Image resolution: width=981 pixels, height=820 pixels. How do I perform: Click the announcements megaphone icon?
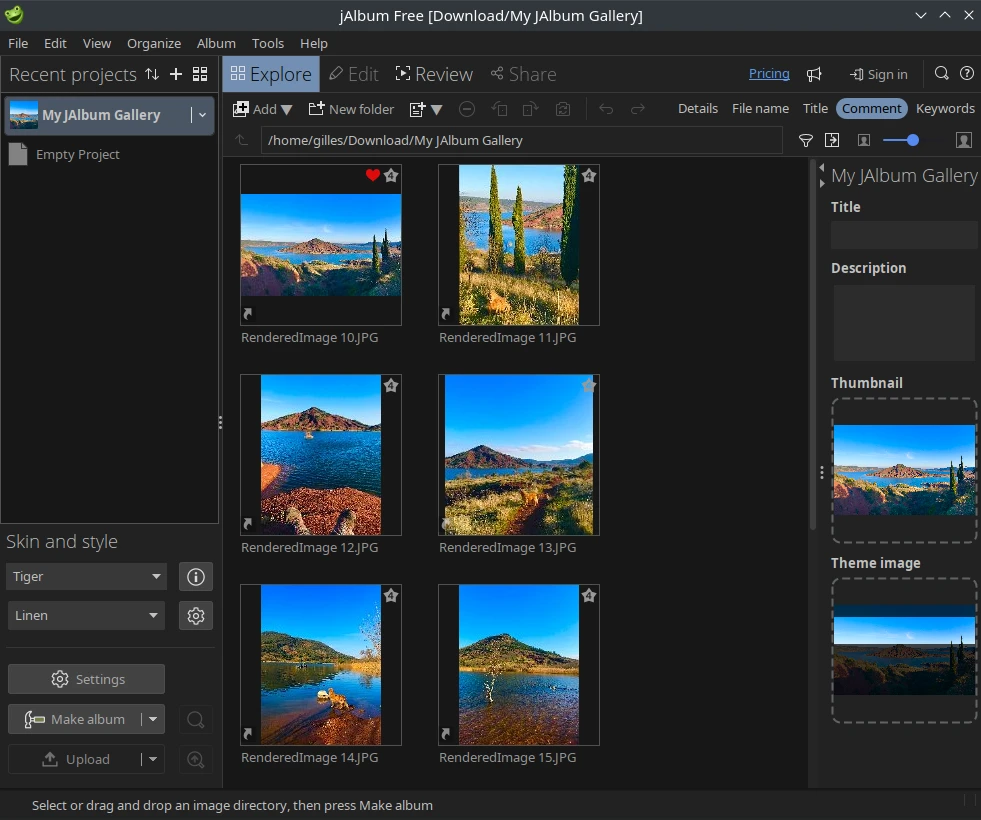[x=815, y=74]
